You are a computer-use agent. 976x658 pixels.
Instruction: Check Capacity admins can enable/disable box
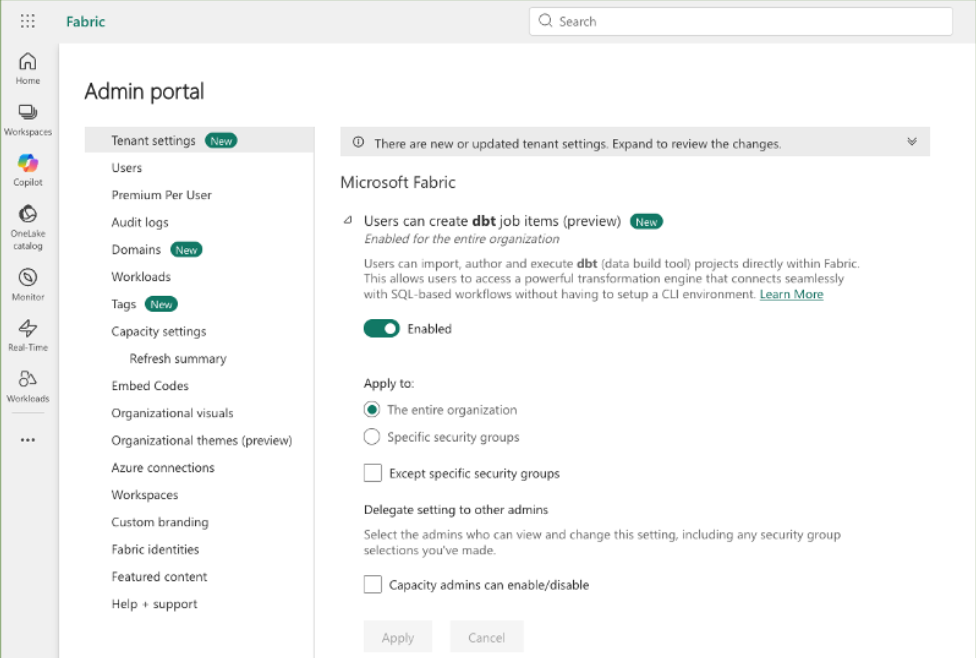[373, 584]
